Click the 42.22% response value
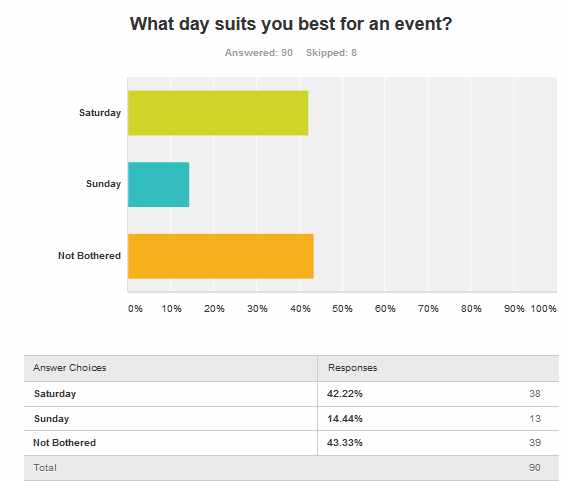This screenshot has height=481, width=564. pyautogui.click(x=345, y=394)
